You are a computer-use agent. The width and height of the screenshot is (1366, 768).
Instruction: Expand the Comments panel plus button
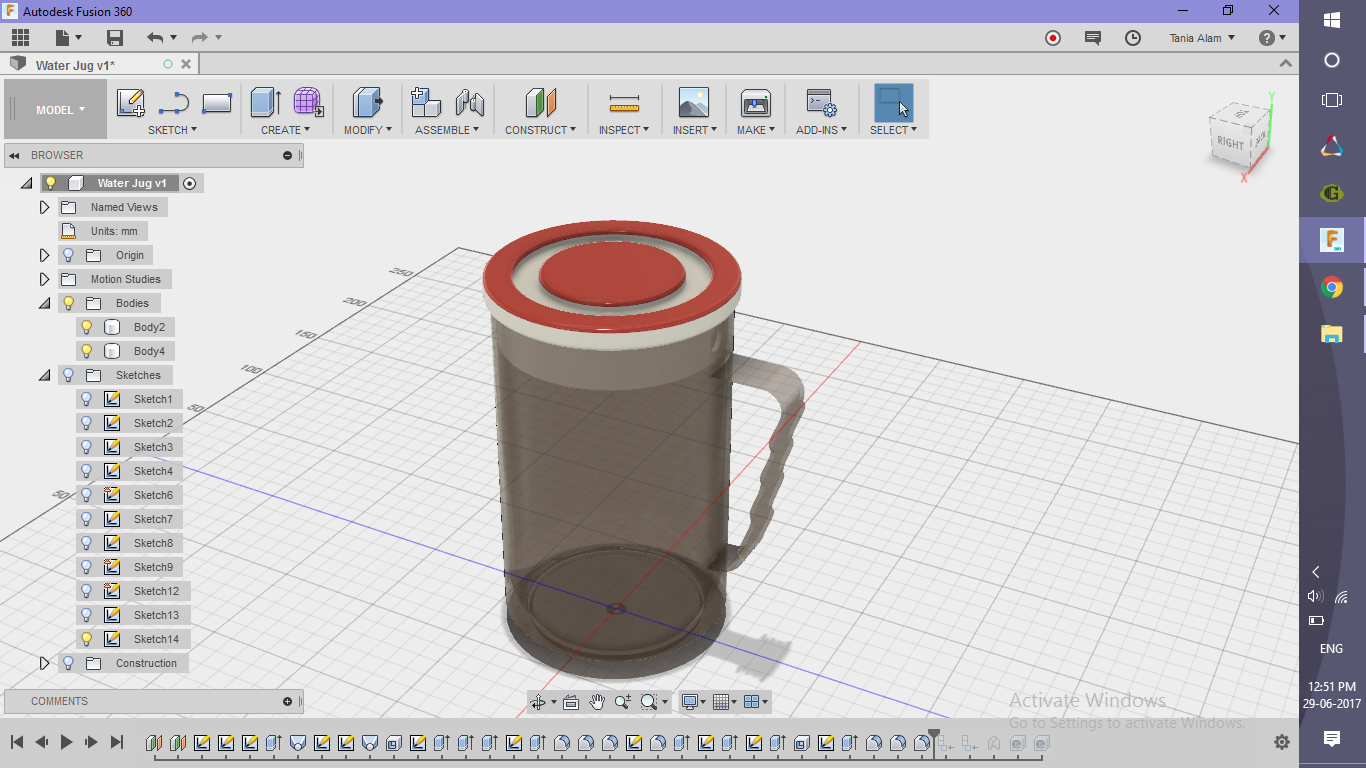pyautogui.click(x=288, y=701)
